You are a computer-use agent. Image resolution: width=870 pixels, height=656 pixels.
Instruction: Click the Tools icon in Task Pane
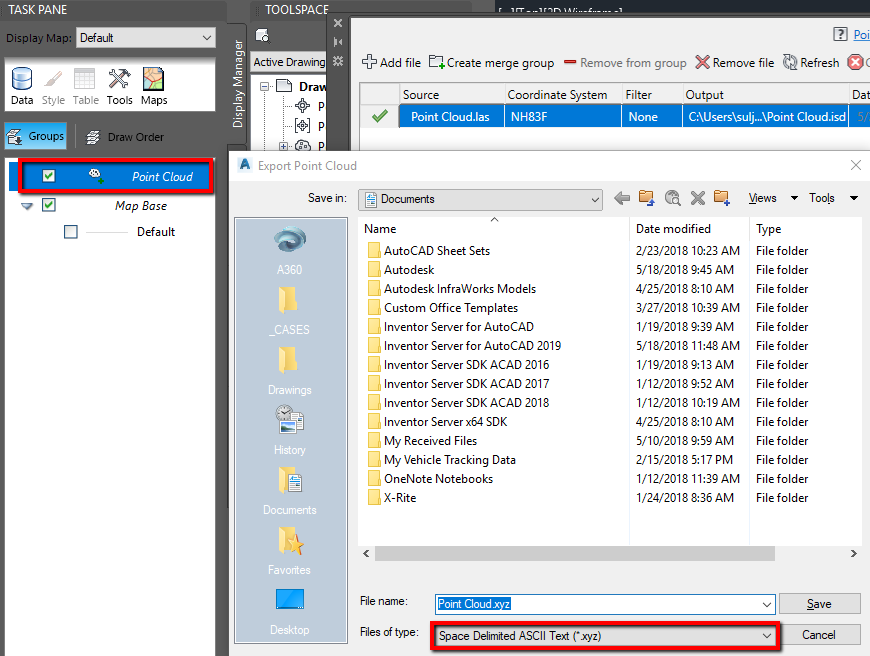point(119,86)
